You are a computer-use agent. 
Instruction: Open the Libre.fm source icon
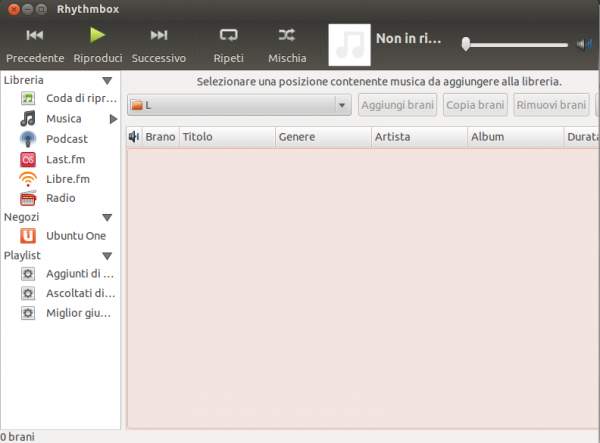click(28, 179)
